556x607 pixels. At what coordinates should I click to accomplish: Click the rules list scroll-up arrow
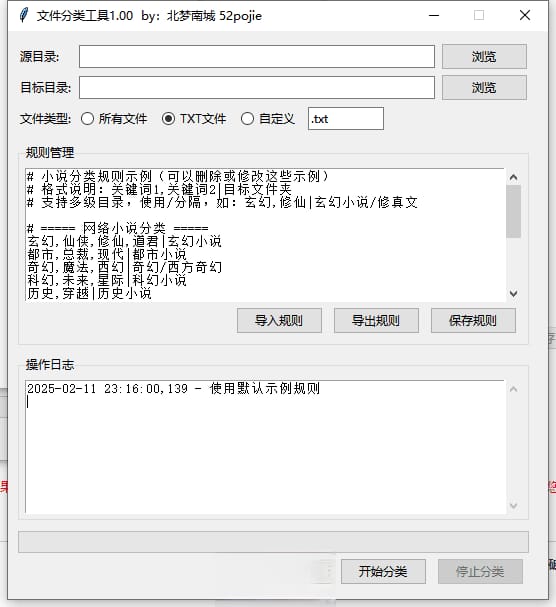(513, 177)
